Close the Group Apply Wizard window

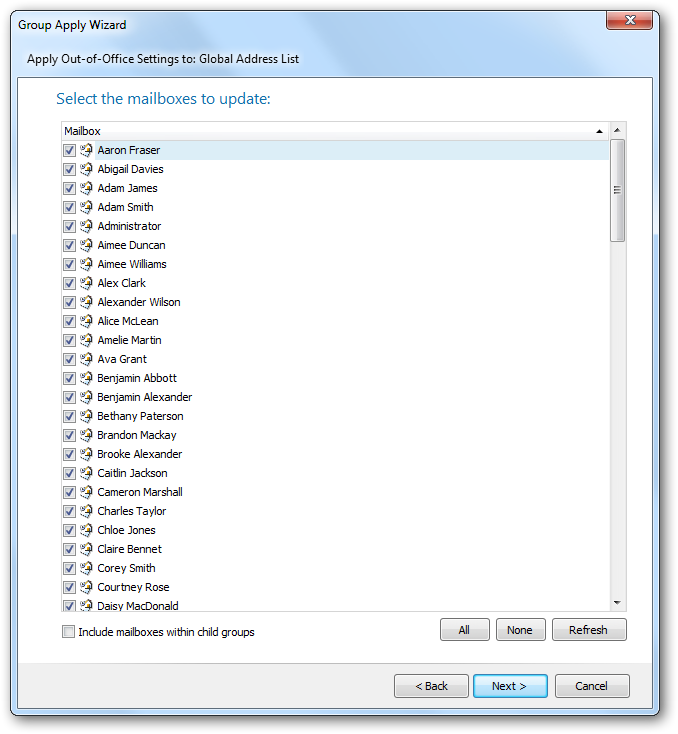(629, 20)
